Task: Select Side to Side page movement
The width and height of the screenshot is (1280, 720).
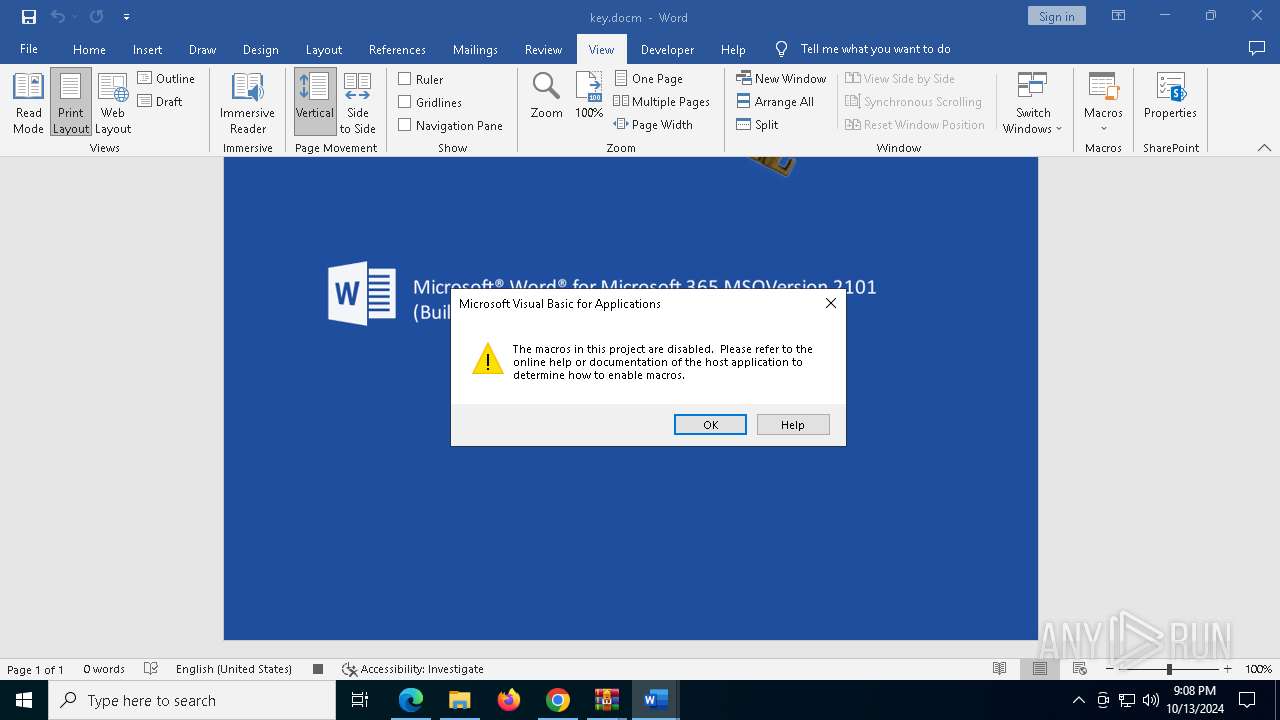Action: [357, 102]
